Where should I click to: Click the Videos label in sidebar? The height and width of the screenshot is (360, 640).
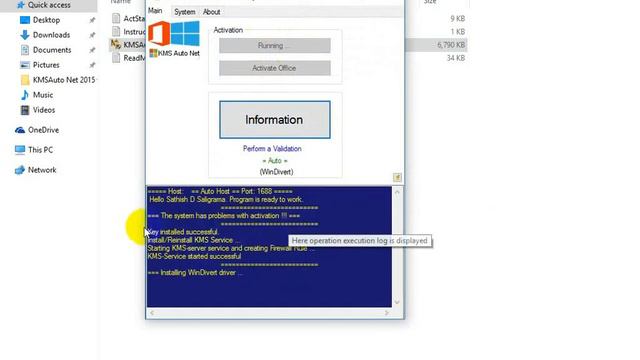click(44, 110)
